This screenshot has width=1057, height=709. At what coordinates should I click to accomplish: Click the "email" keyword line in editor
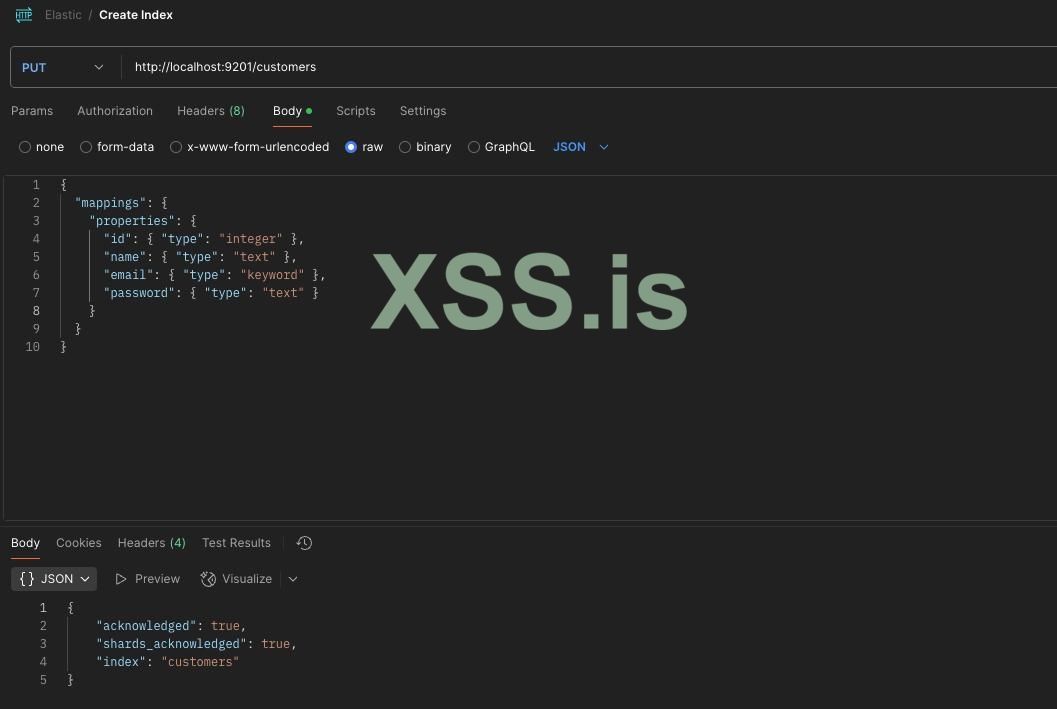214,275
